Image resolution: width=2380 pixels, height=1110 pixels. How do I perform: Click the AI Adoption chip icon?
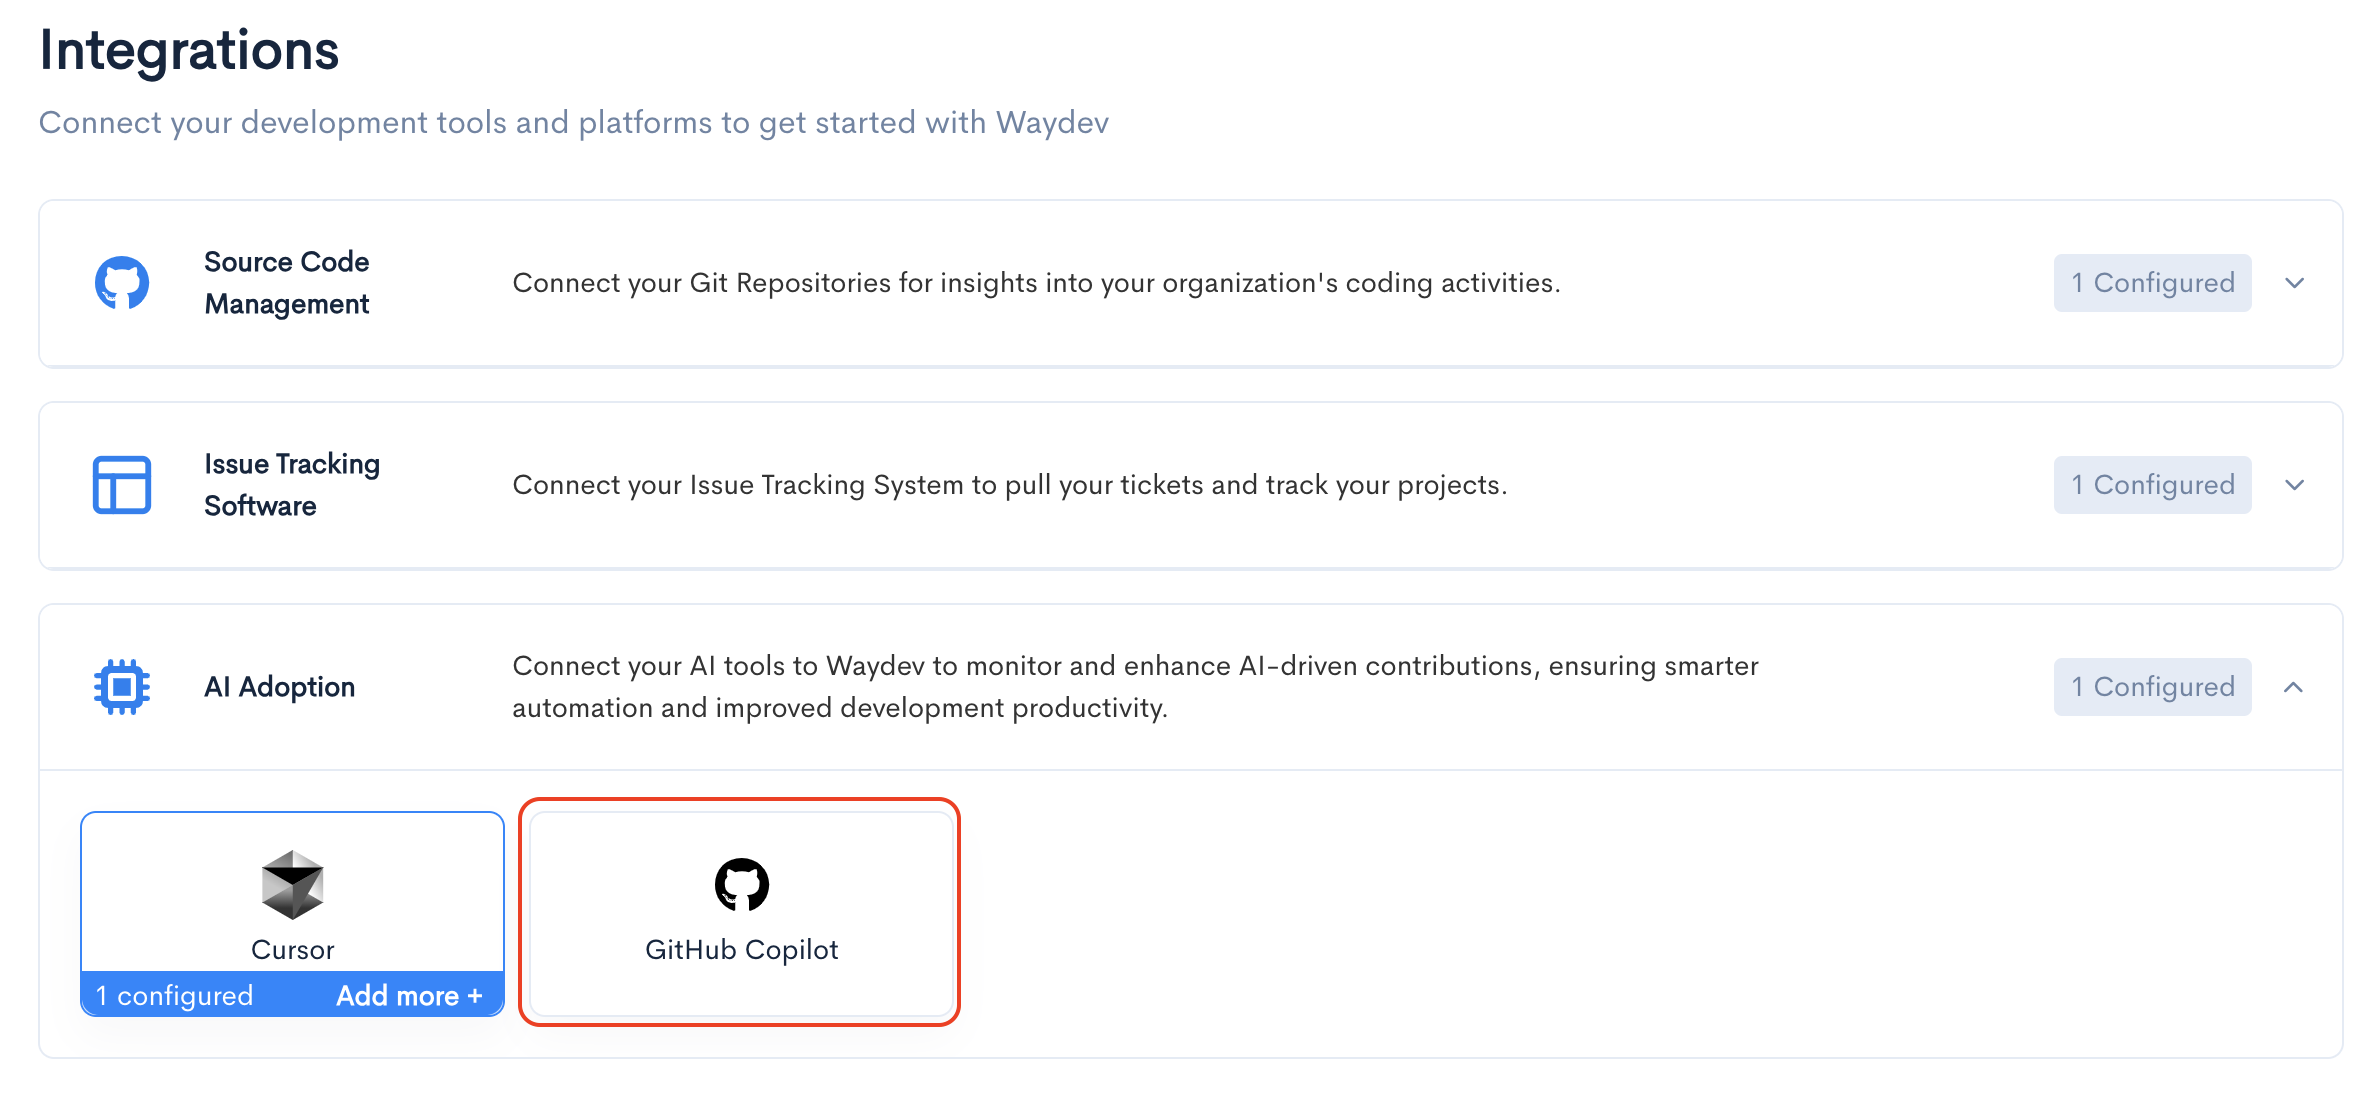click(x=122, y=687)
